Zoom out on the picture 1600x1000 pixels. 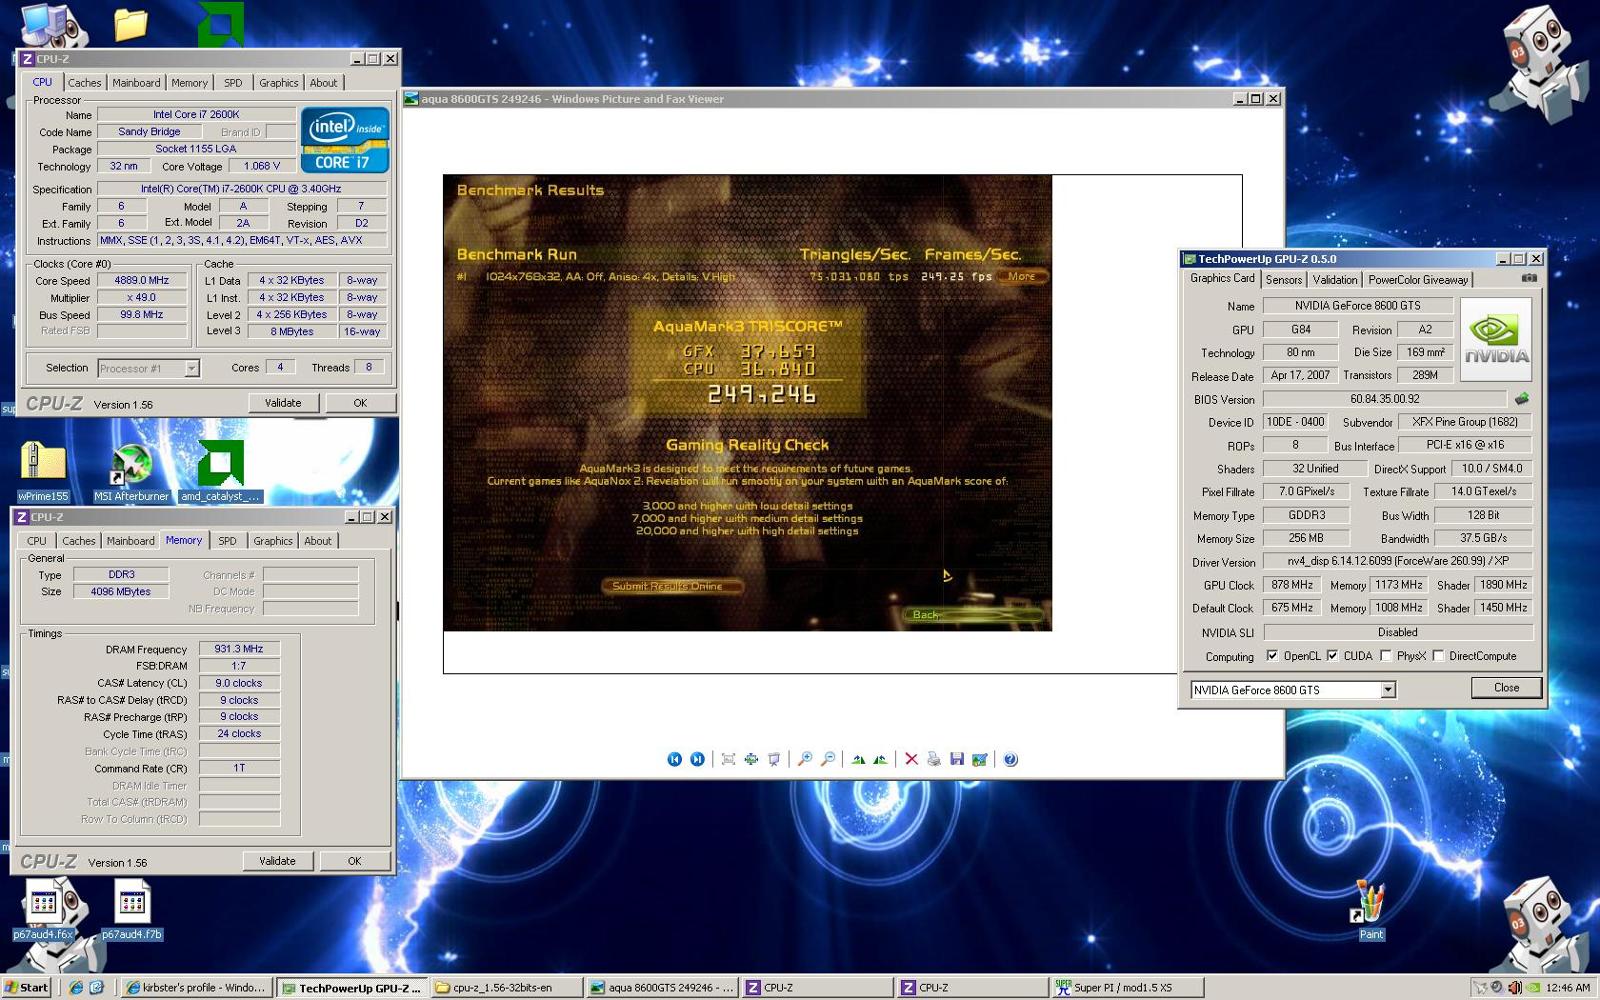pos(828,759)
